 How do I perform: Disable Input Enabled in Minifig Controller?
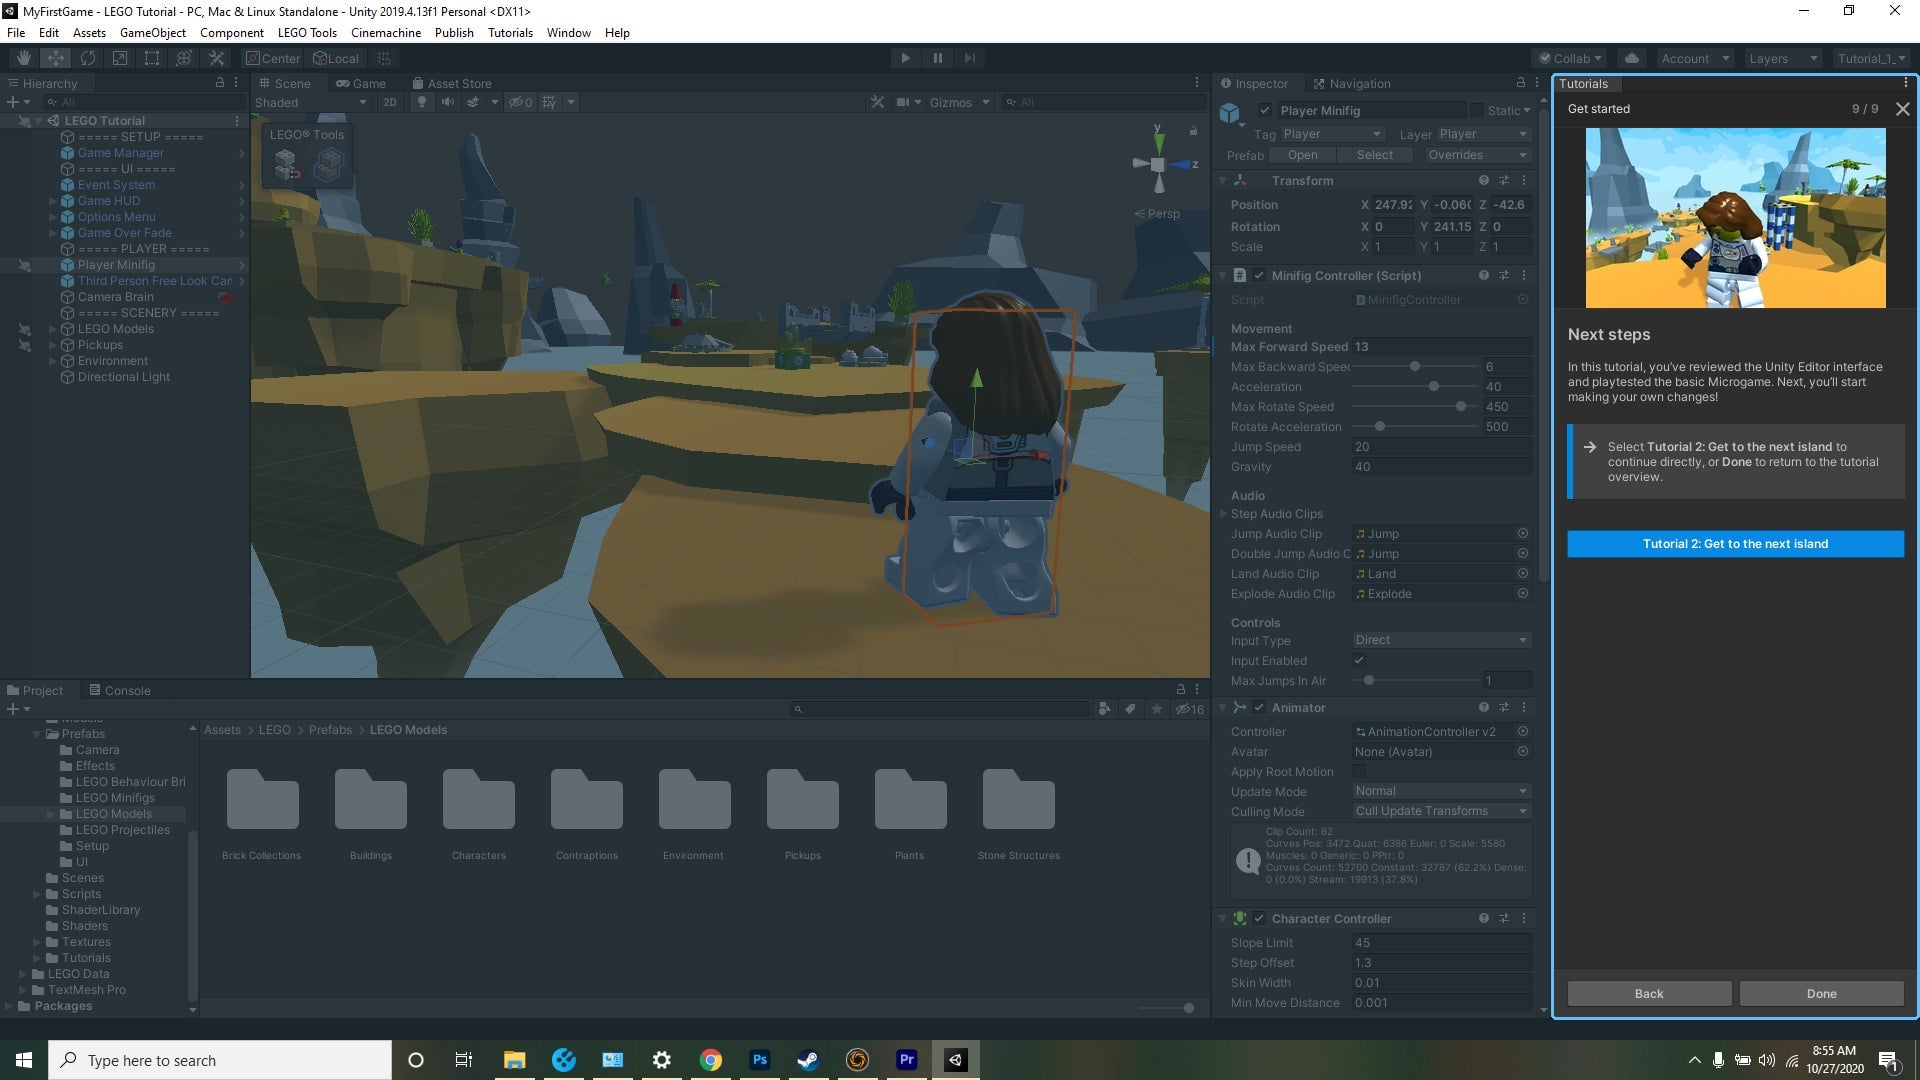point(1360,660)
